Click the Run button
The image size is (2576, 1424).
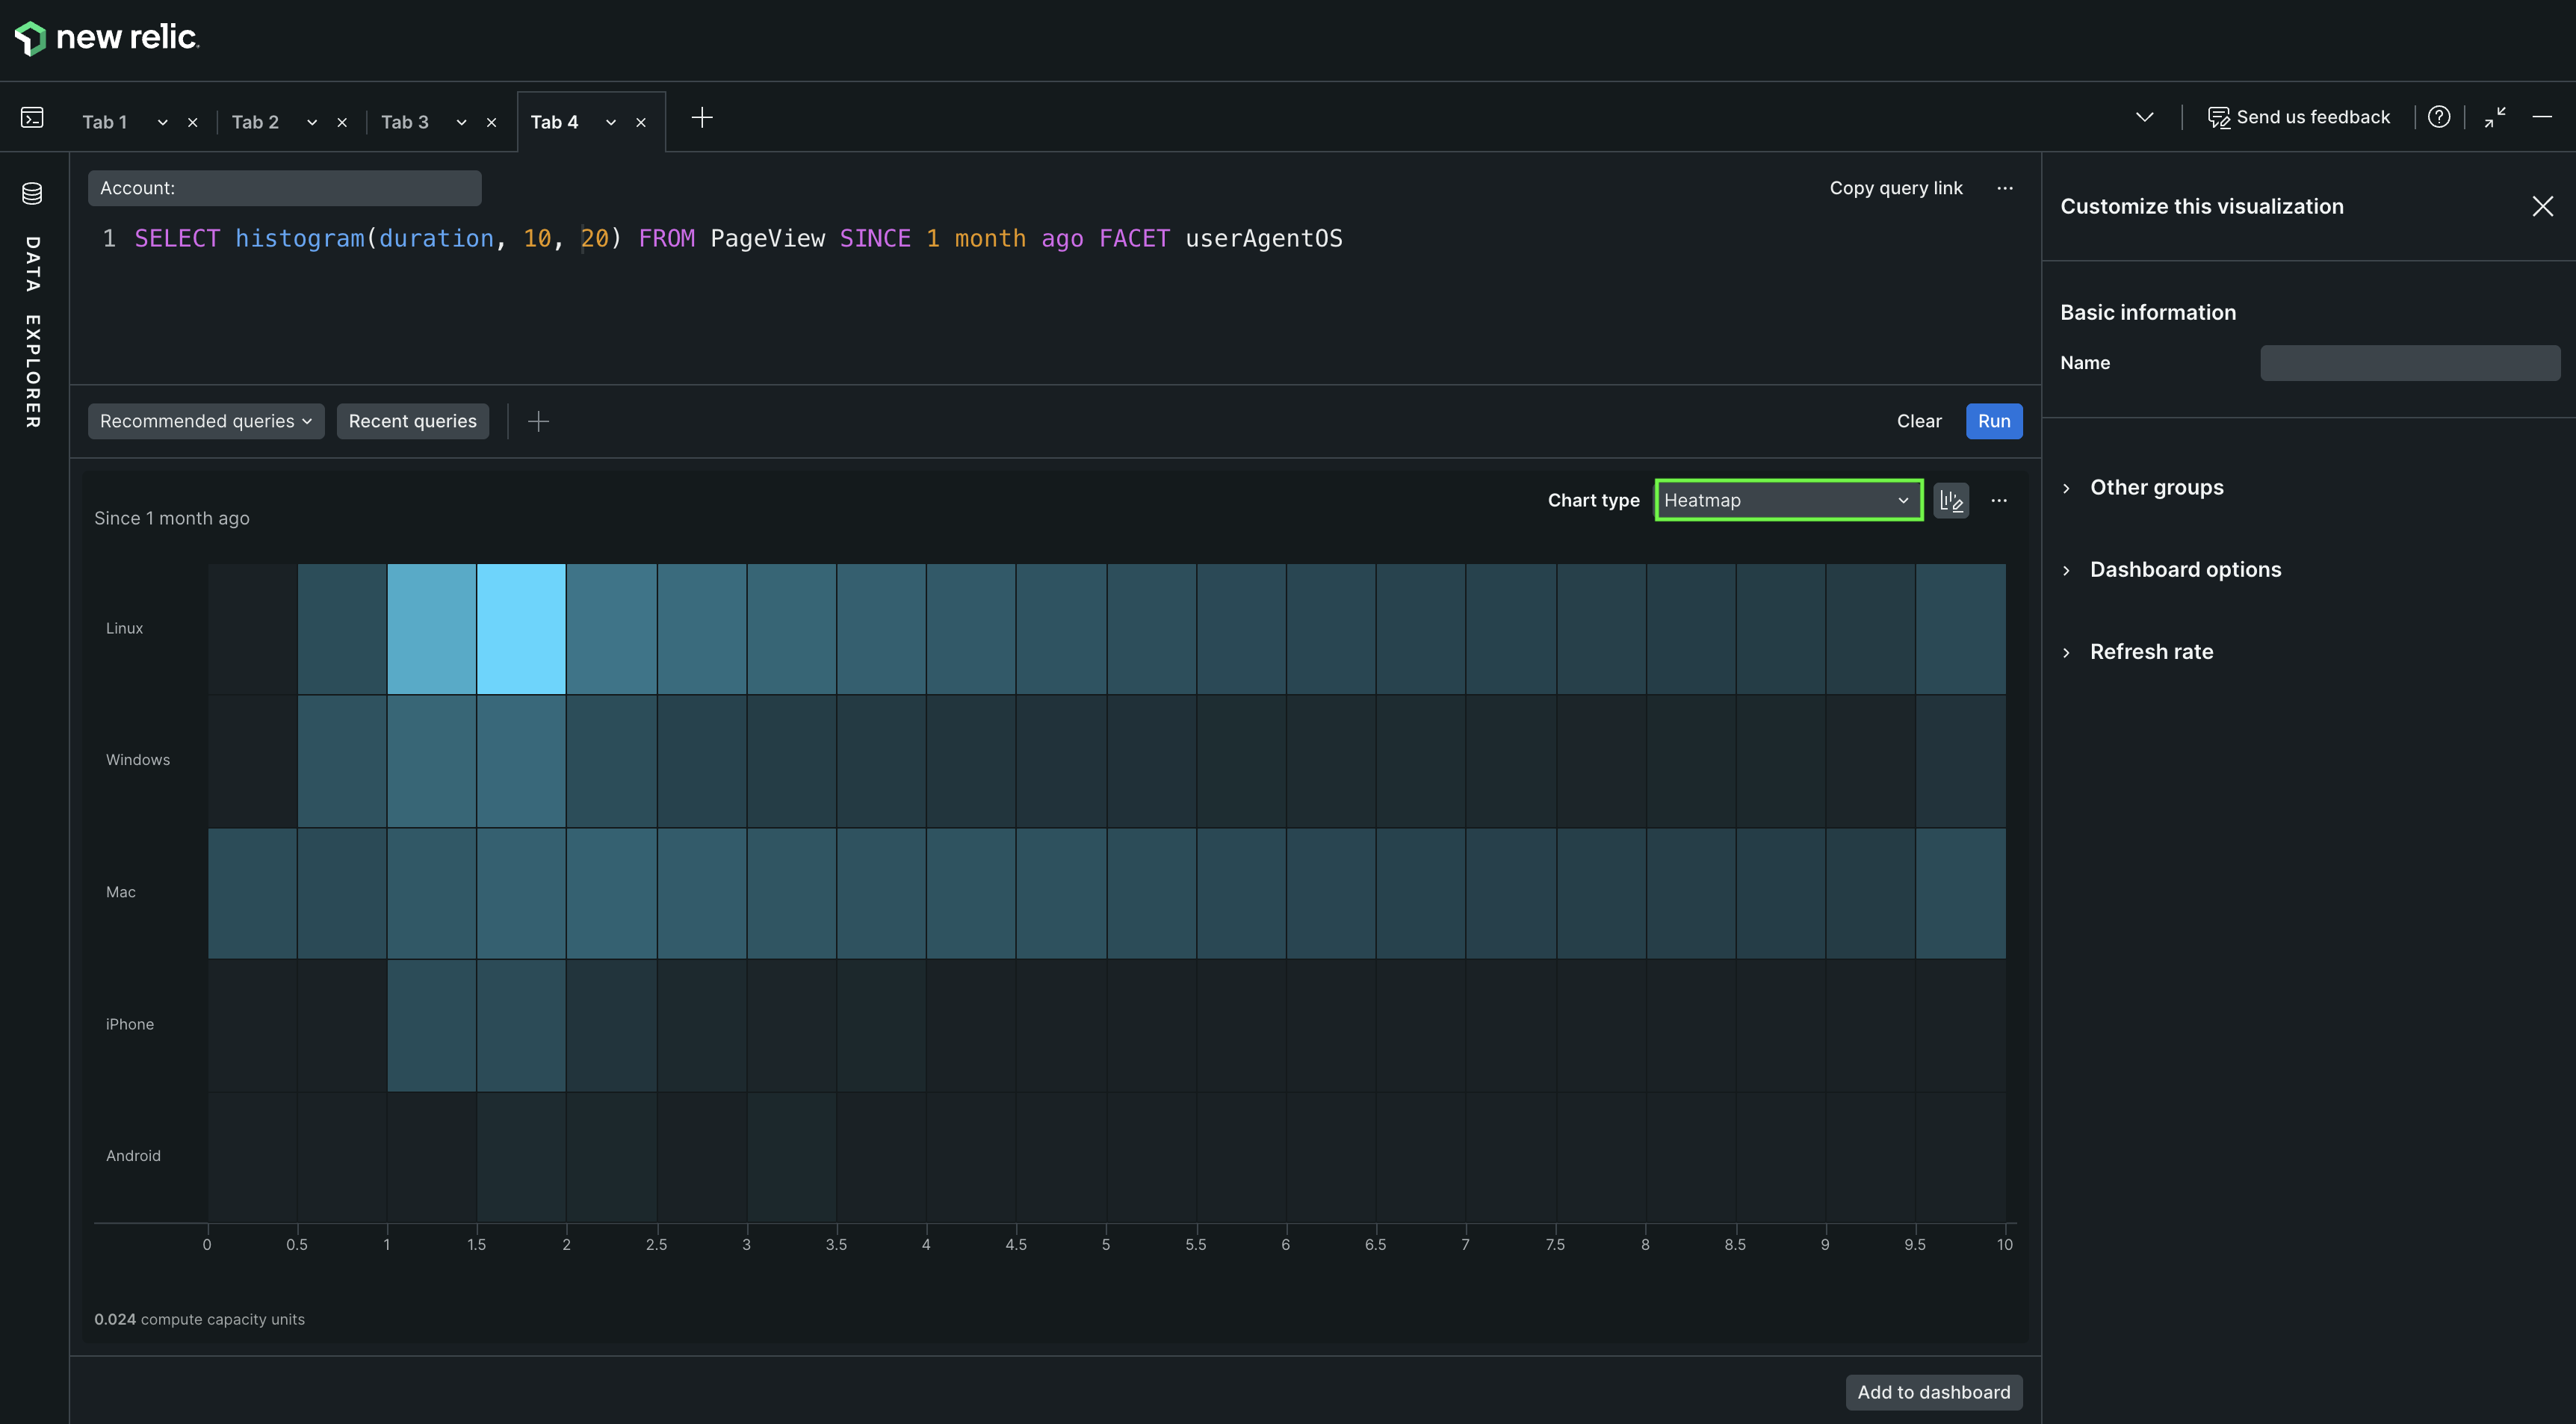[1993, 421]
